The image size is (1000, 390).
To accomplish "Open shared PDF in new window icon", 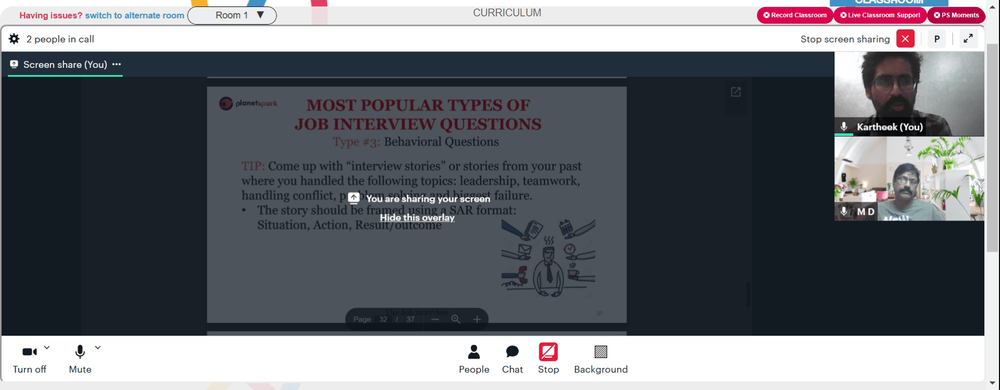I will click(x=735, y=92).
